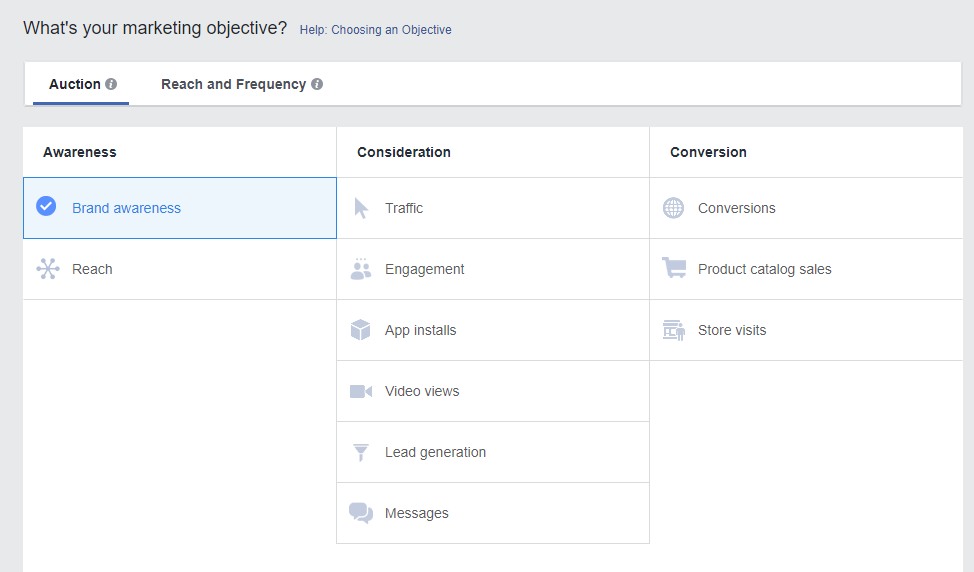Click the Traffic cursor icon

pos(361,208)
